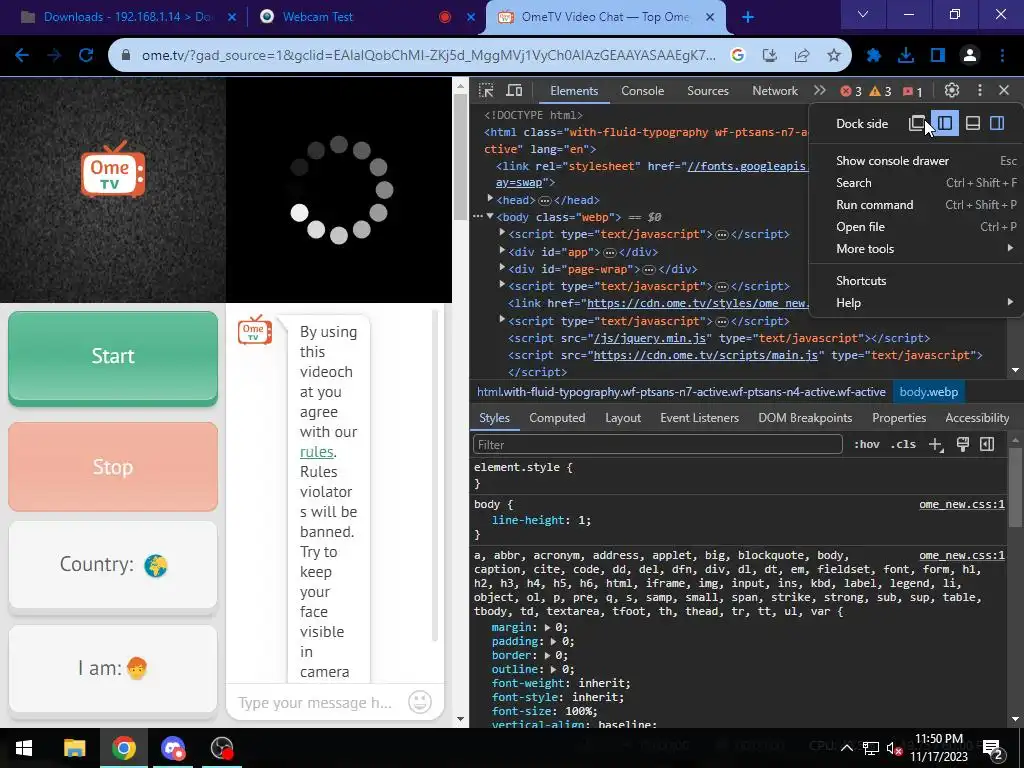Open a new browser tab
The image size is (1024, 768).
[748, 17]
